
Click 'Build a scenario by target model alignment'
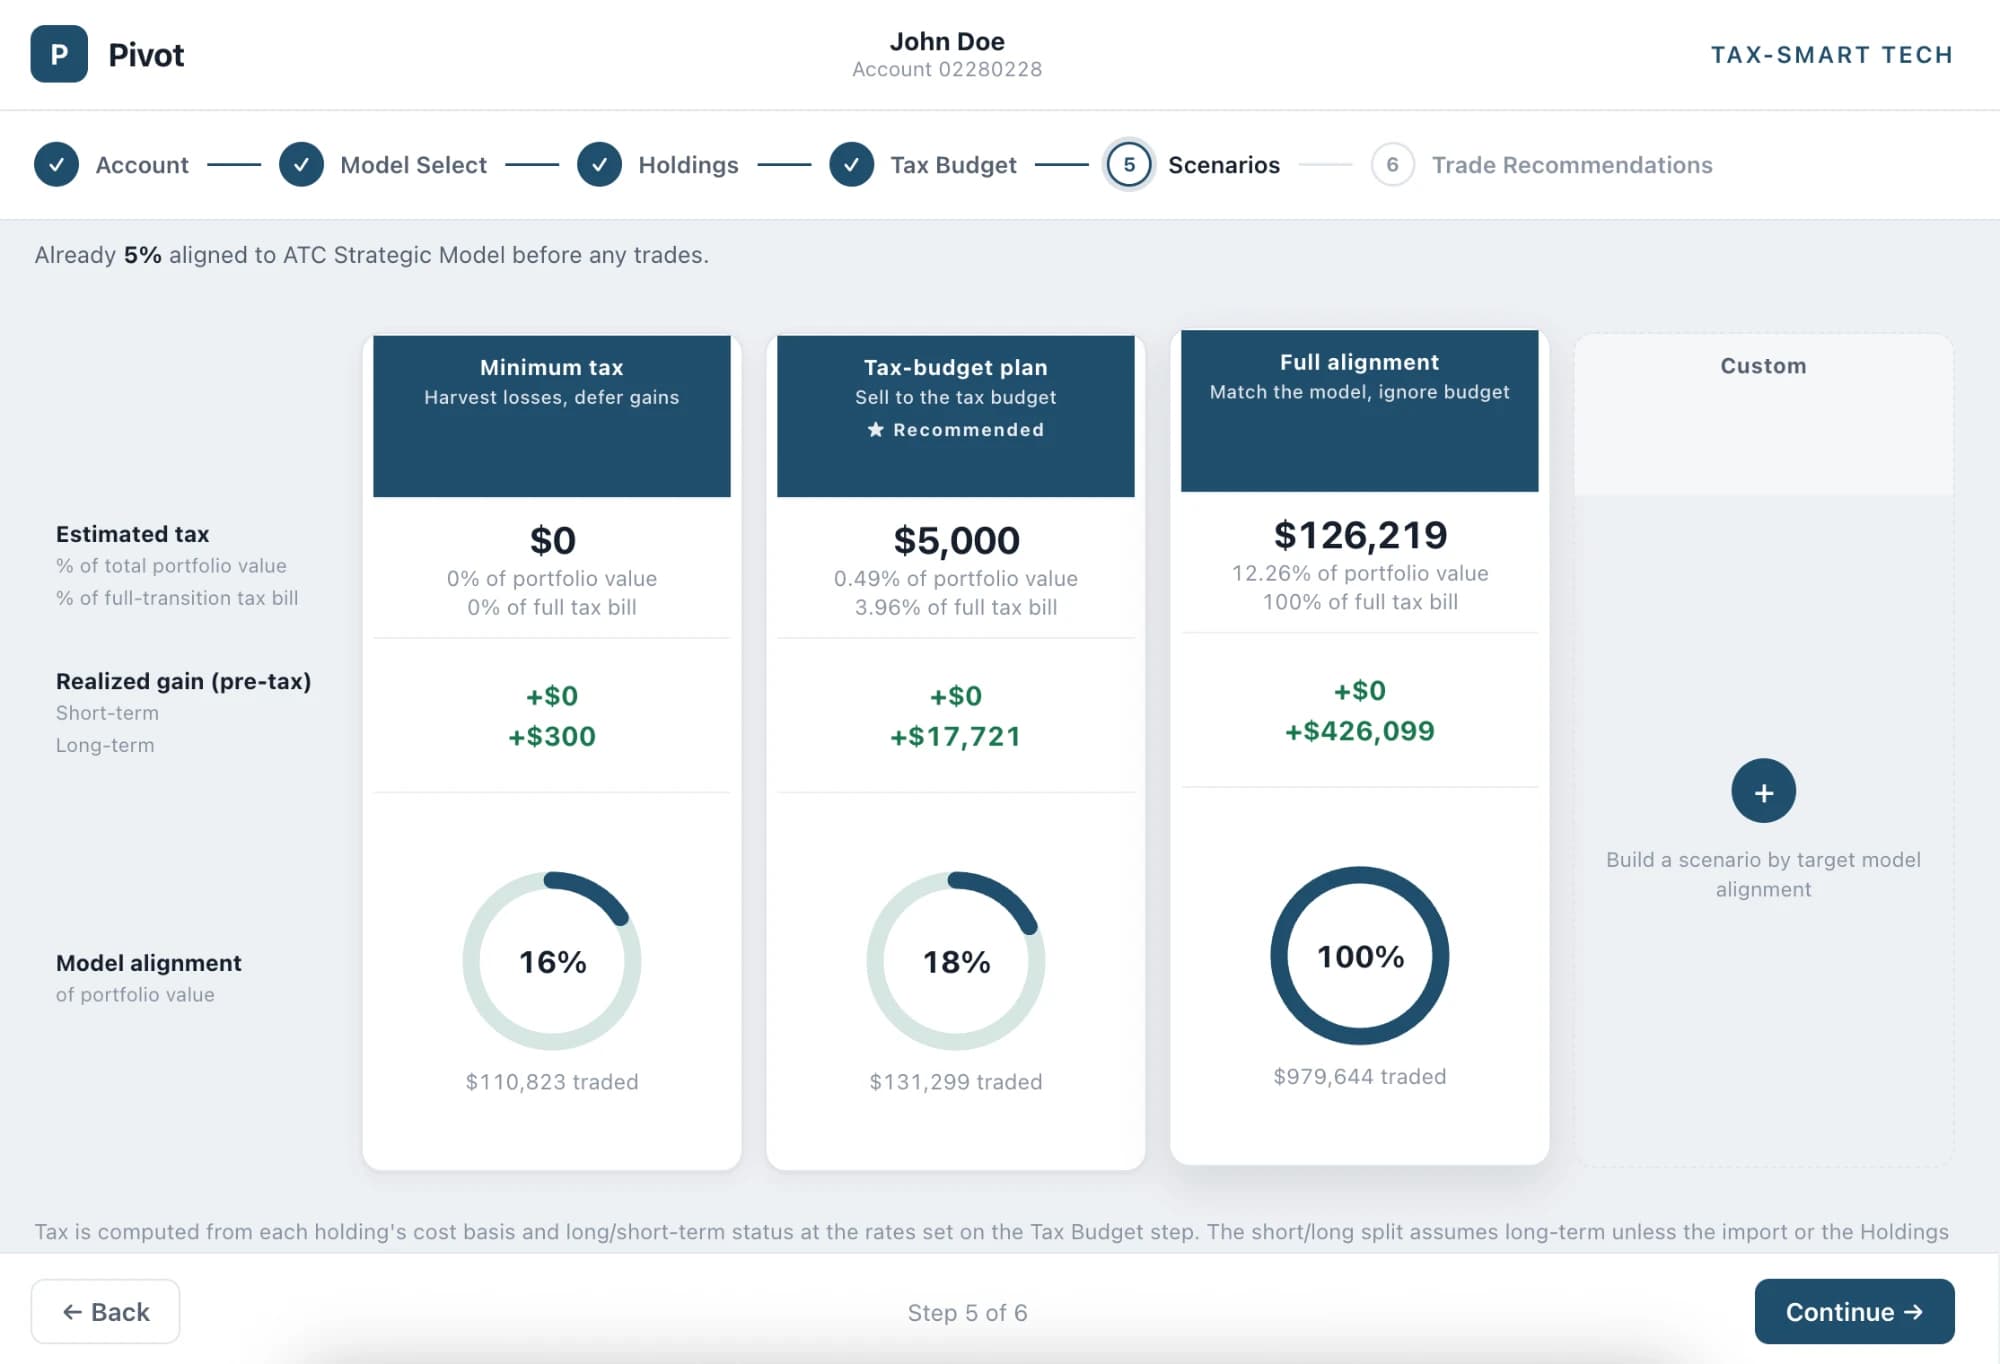(1763, 875)
